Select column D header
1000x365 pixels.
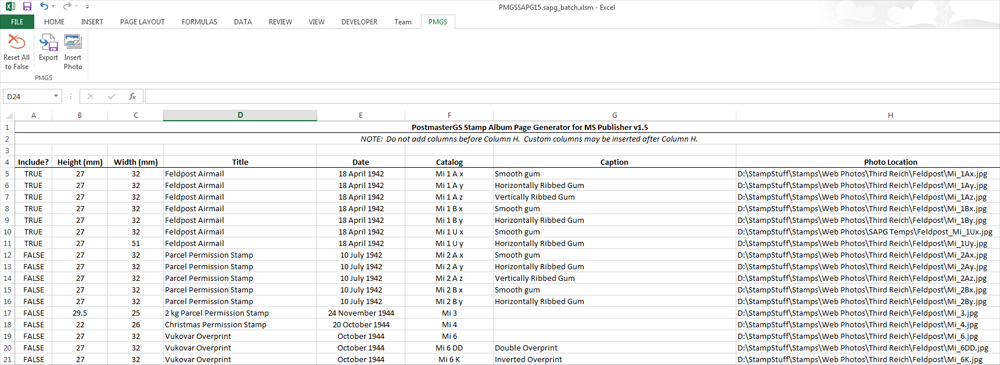pos(240,115)
